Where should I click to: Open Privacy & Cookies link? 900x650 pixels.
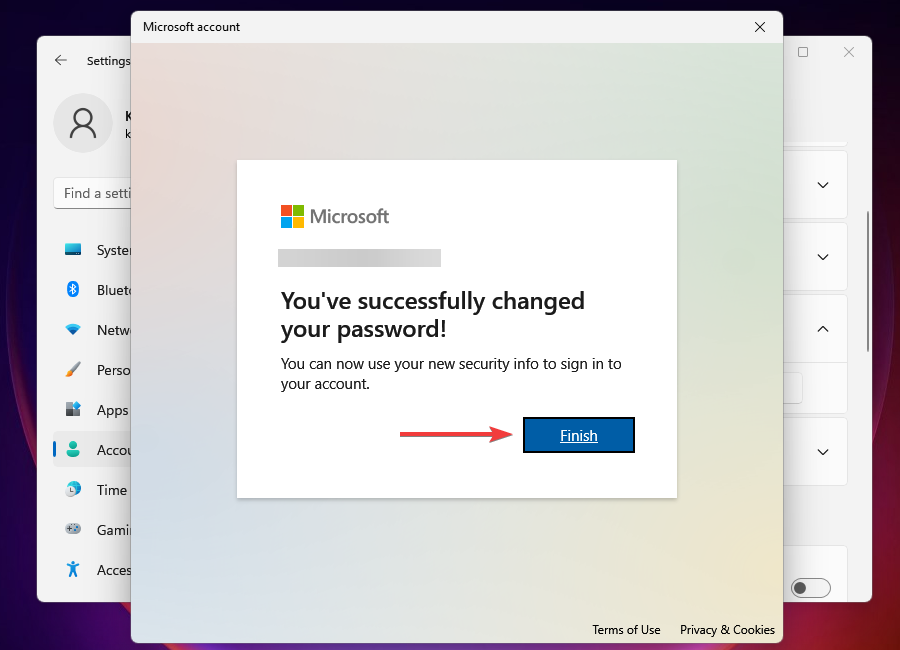pos(727,630)
